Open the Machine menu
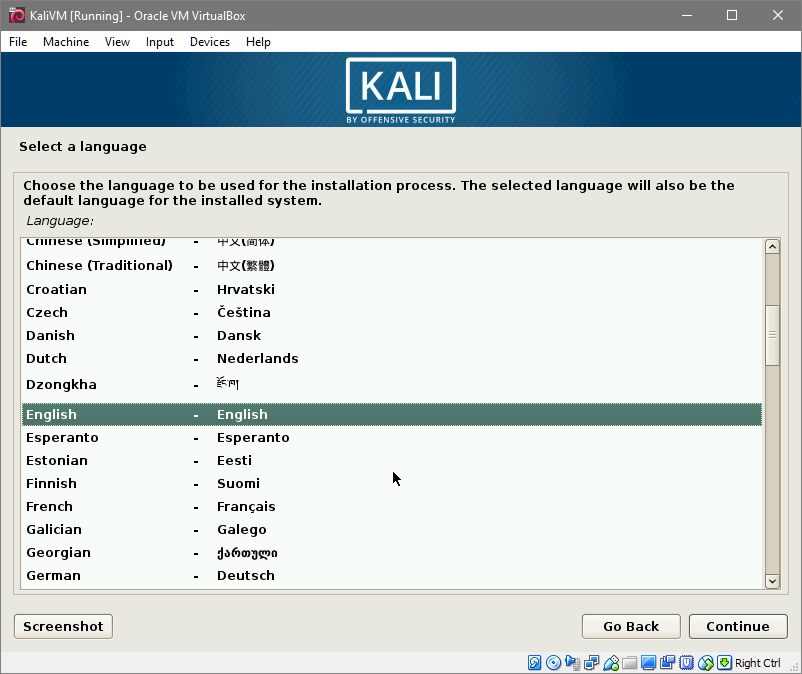802x674 pixels. point(66,42)
